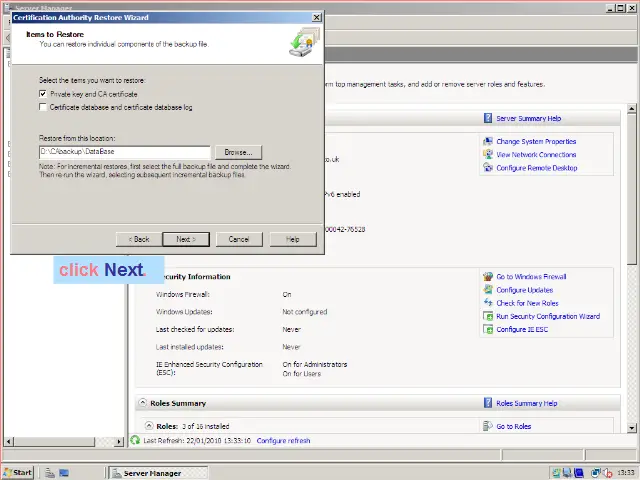Click the Configure Updates icon
The height and width of the screenshot is (480, 640).
pyautogui.click(x=488, y=289)
